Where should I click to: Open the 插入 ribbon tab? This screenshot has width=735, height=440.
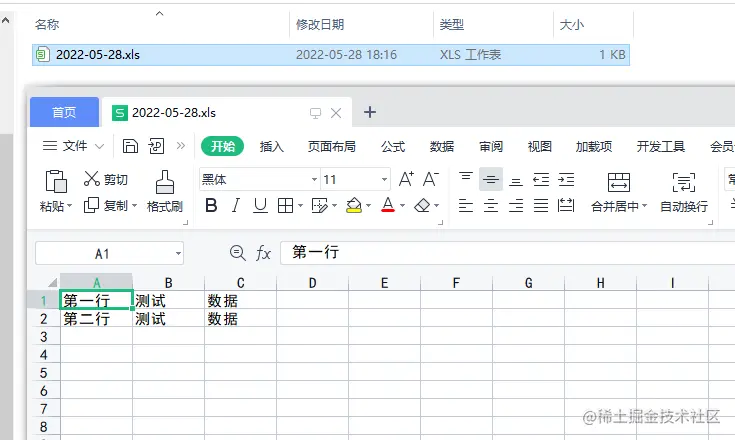click(271, 146)
